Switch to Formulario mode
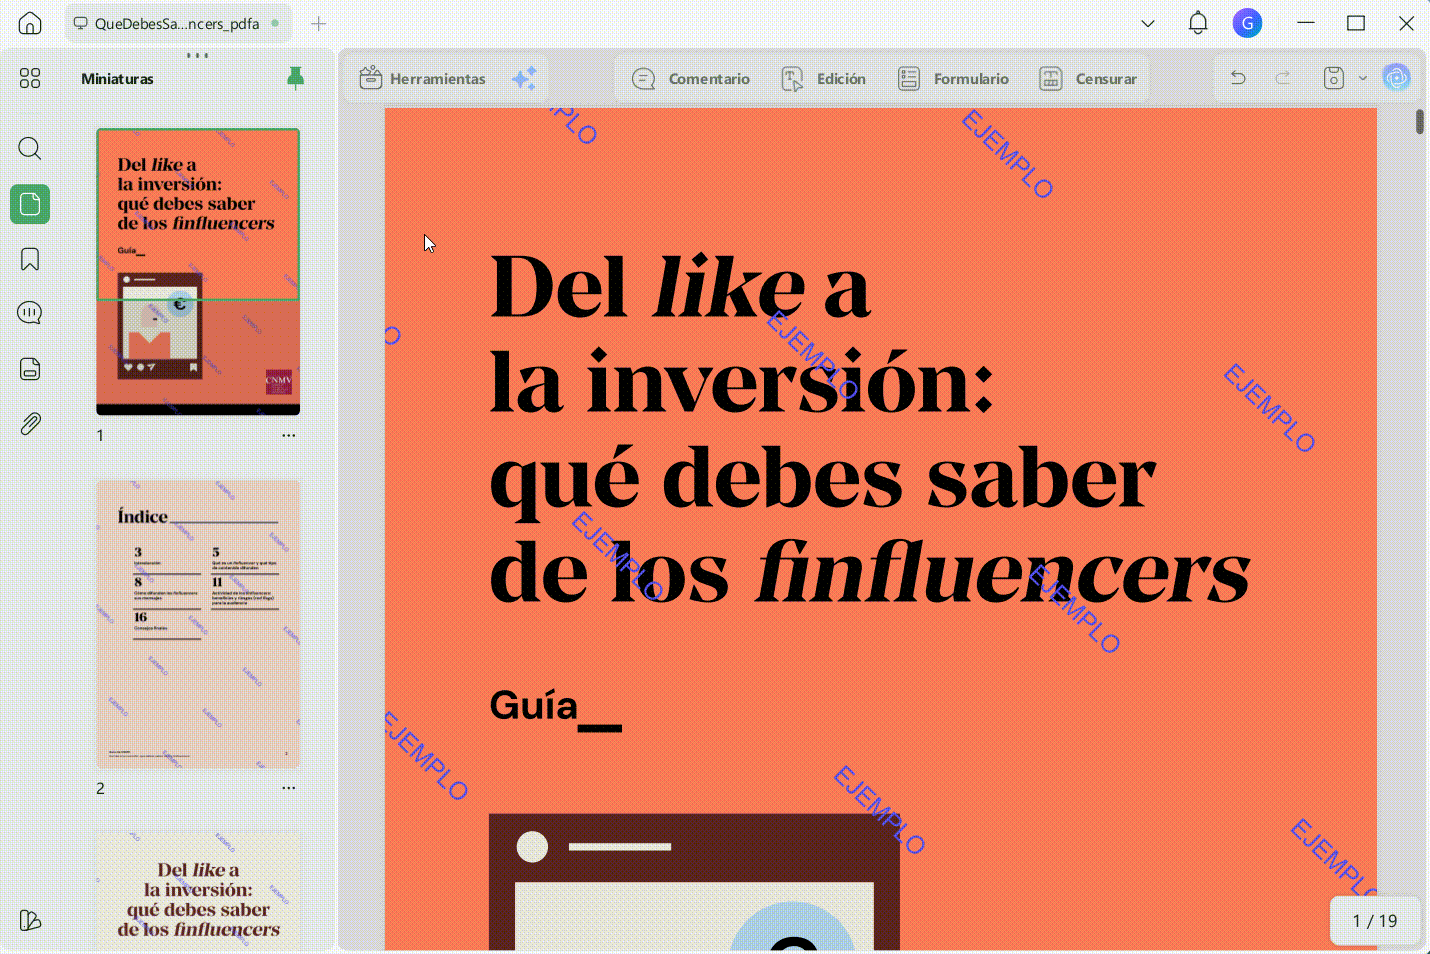This screenshot has width=1430, height=954. 953,78
